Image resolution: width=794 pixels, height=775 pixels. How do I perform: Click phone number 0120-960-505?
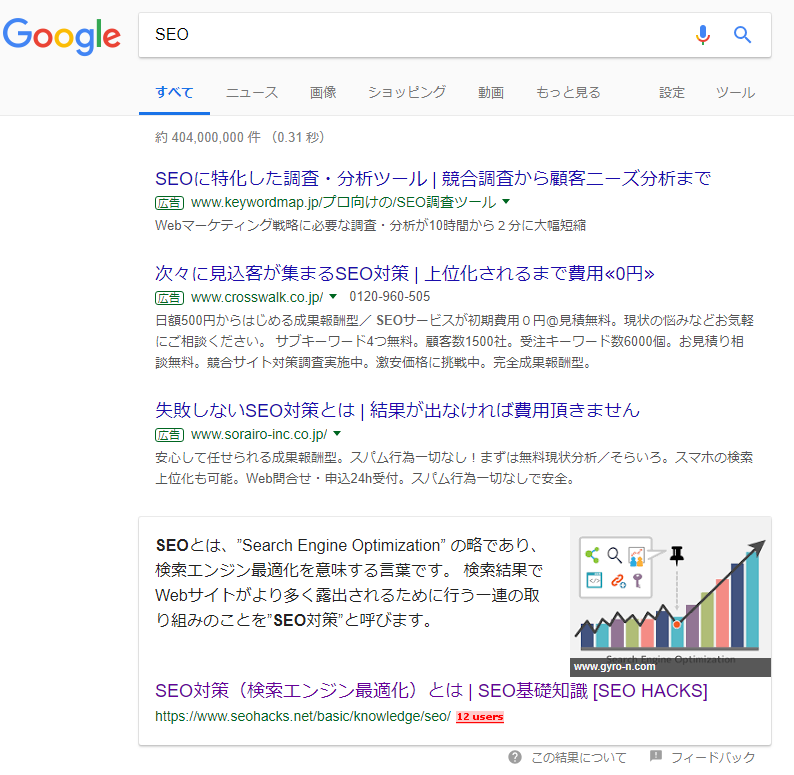click(389, 296)
